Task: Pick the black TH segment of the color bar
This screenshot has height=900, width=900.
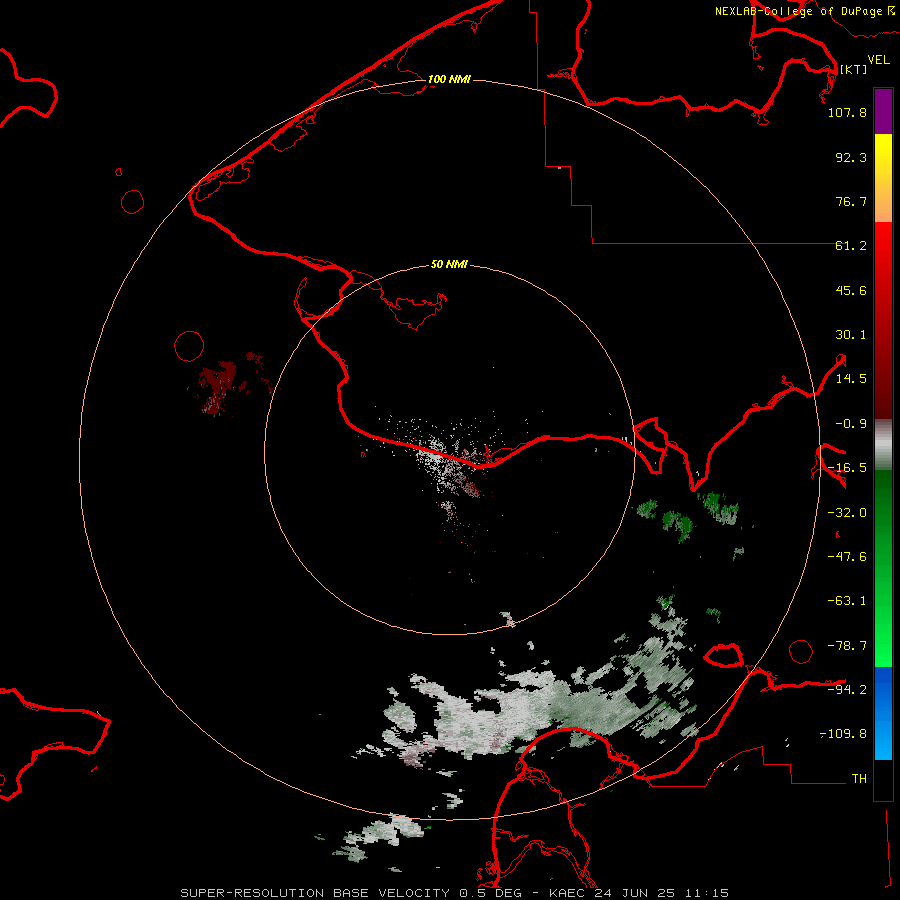Action: pyautogui.click(x=883, y=779)
